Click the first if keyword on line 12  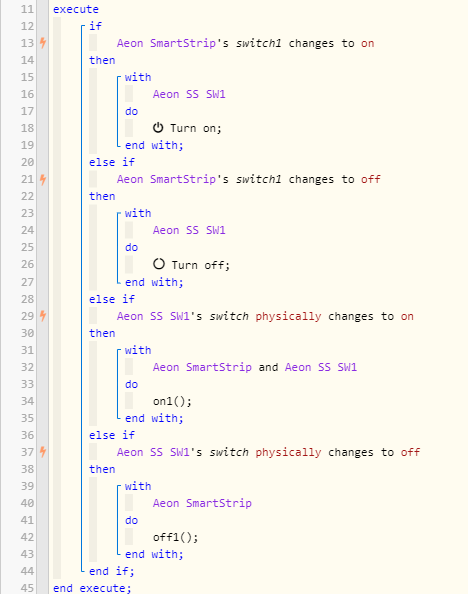(x=95, y=26)
